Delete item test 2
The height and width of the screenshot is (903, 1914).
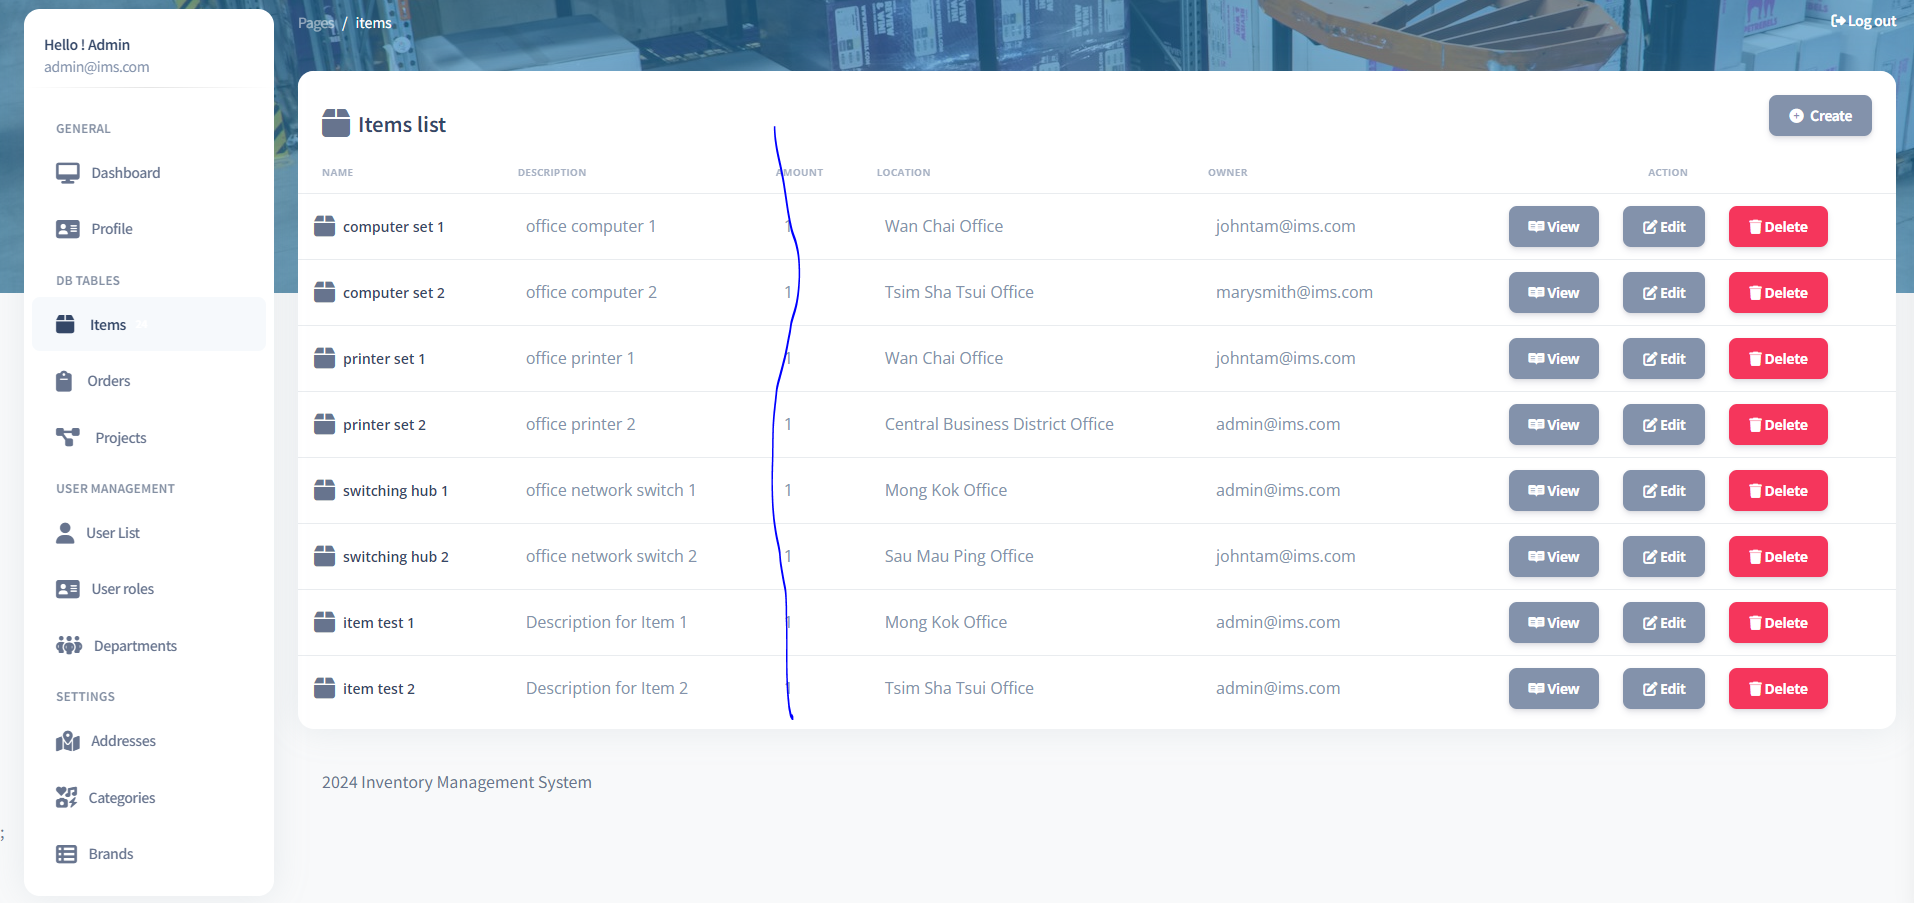tap(1777, 689)
